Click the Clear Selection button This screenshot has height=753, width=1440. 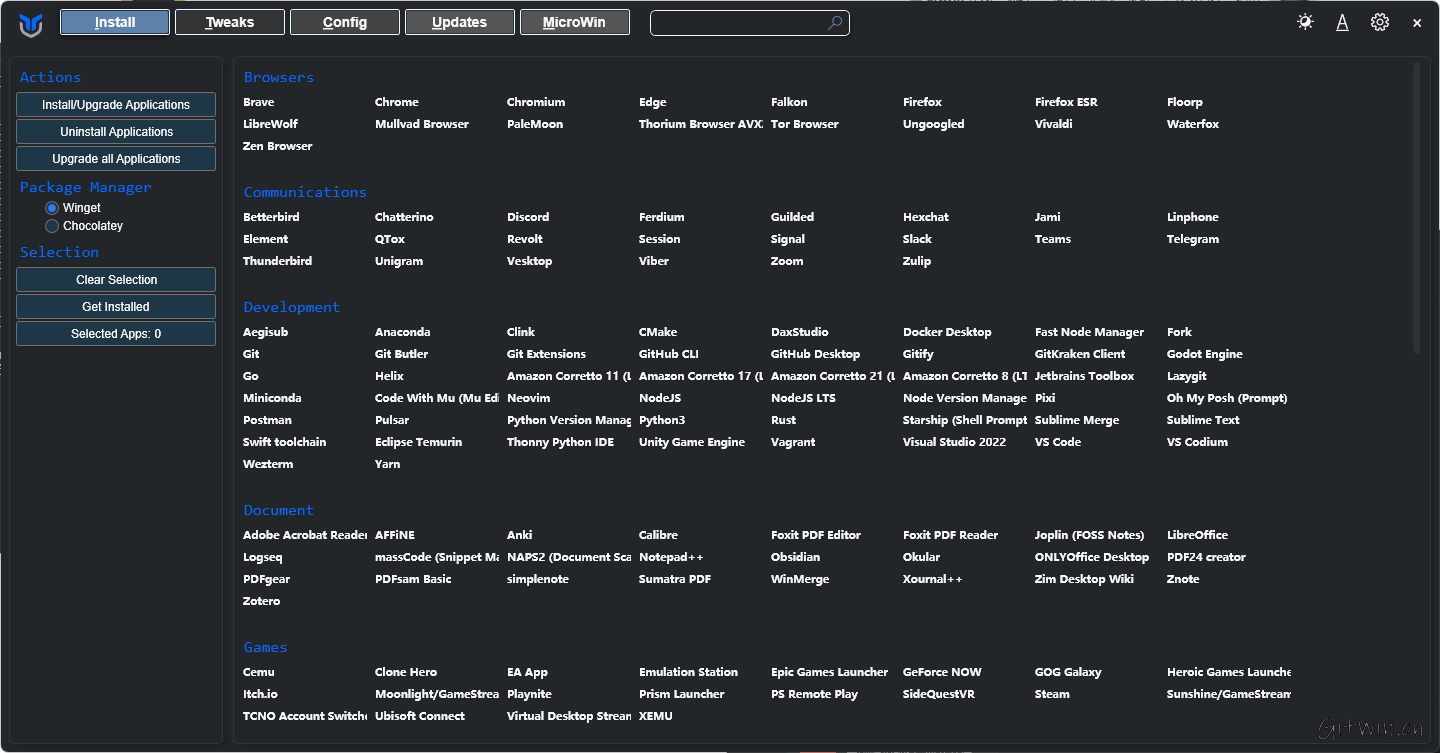(116, 280)
